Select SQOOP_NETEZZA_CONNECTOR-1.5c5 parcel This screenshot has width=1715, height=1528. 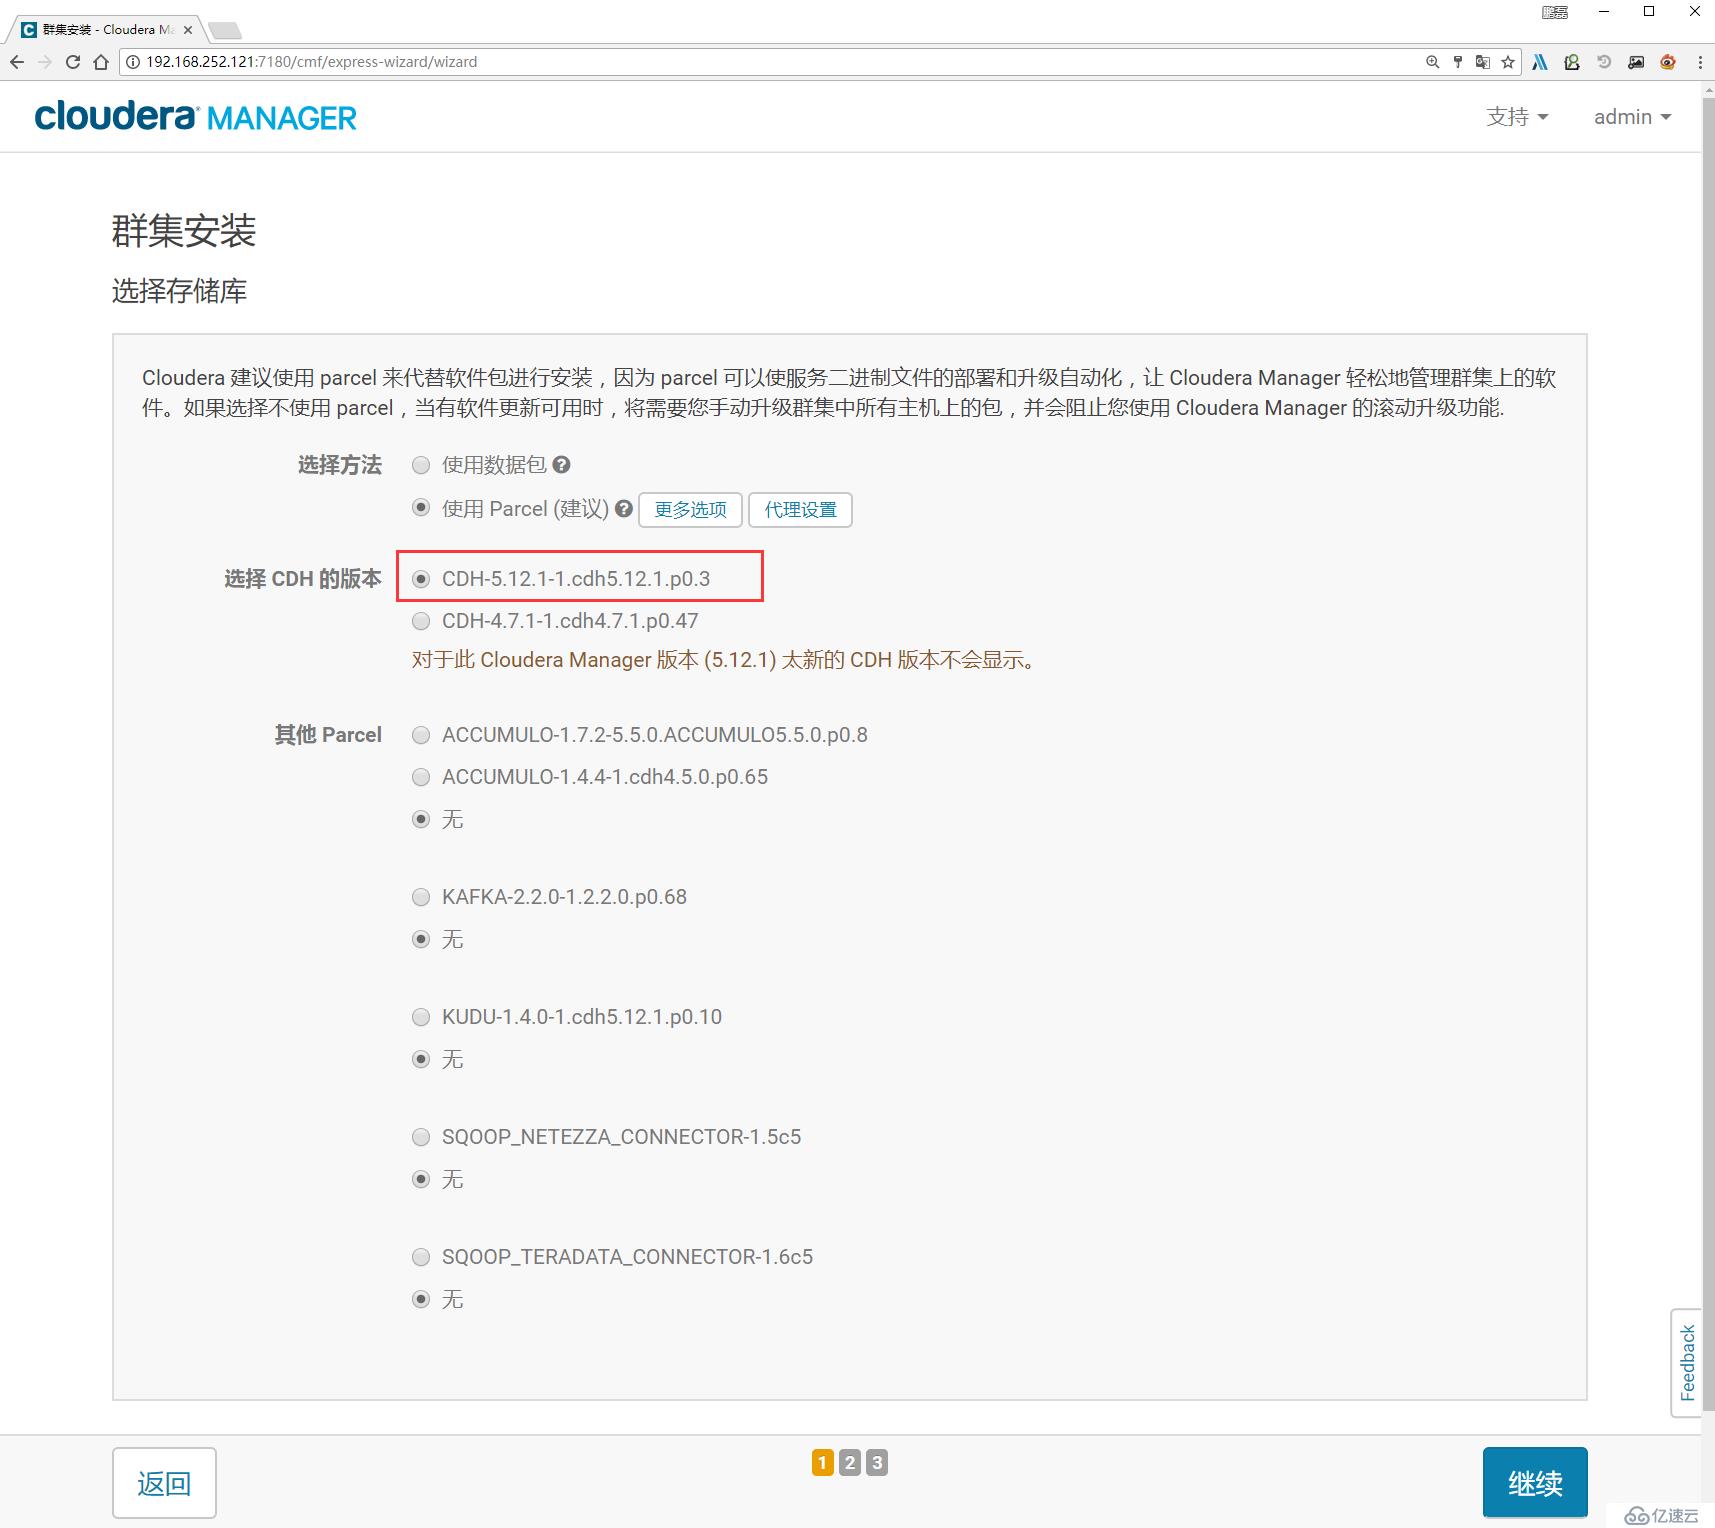point(421,1137)
